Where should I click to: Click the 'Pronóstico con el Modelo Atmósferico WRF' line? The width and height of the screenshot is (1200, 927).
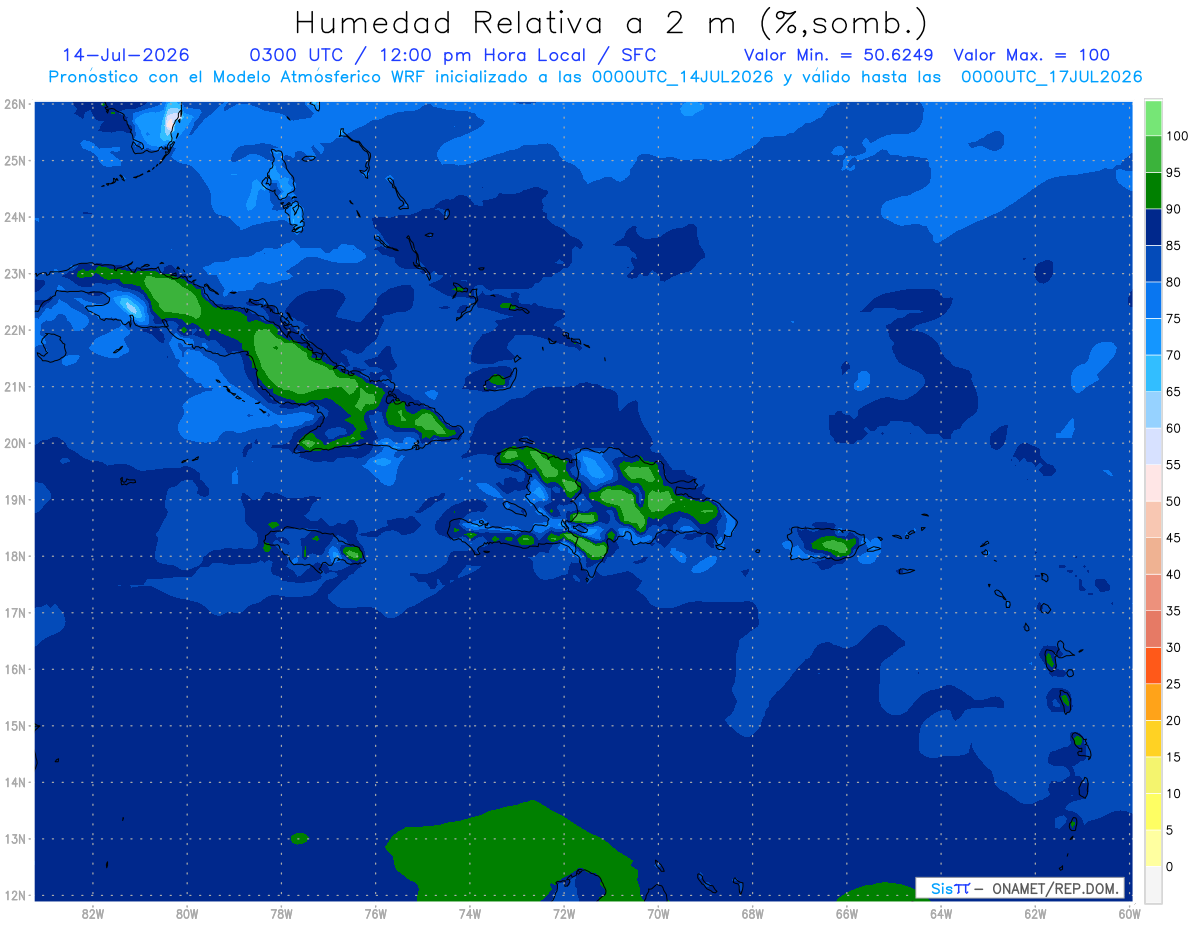coord(595,77)
